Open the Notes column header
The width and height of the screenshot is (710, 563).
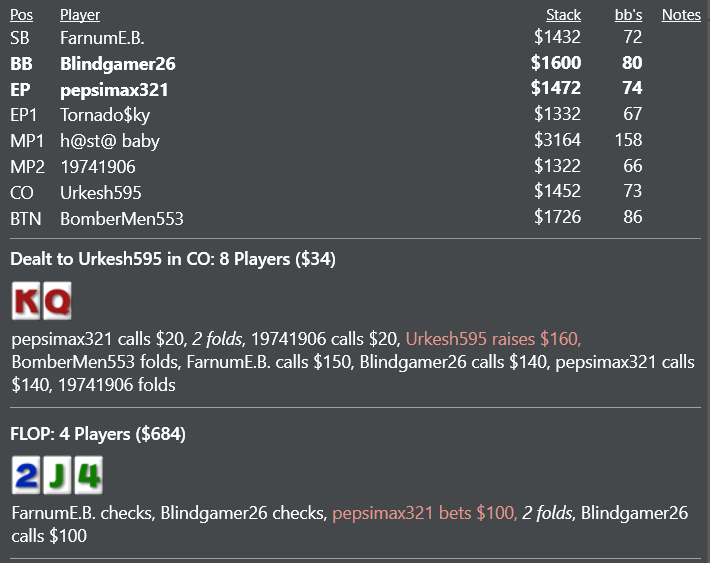[x=681, y=15]
